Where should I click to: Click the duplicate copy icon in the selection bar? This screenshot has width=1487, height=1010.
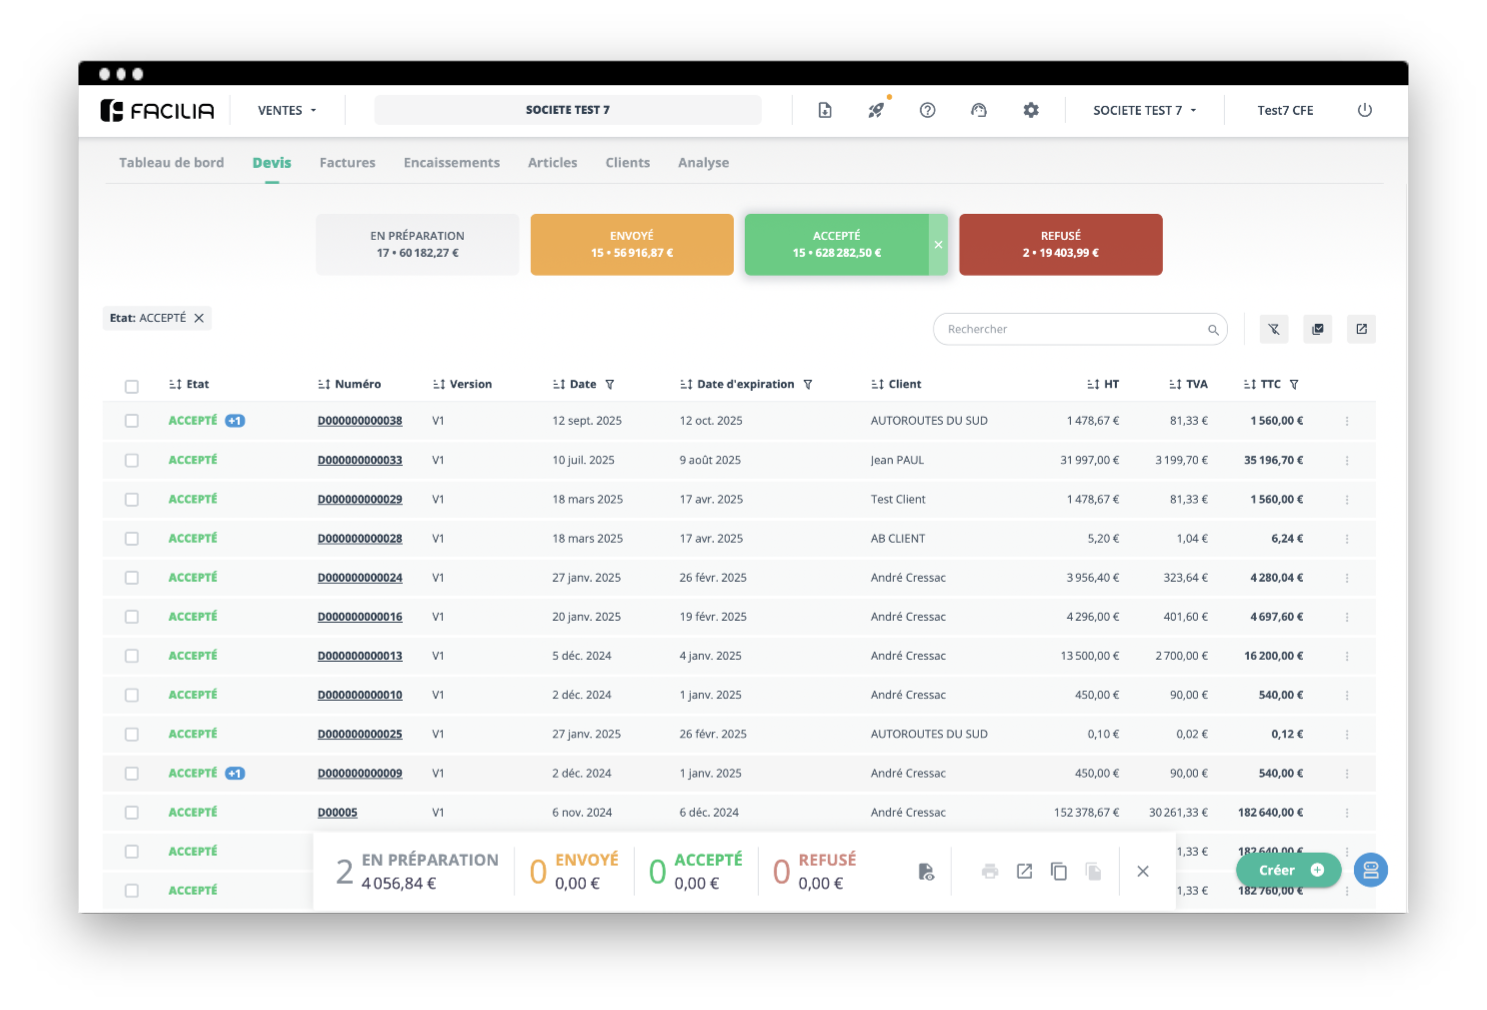point(1058,871)
